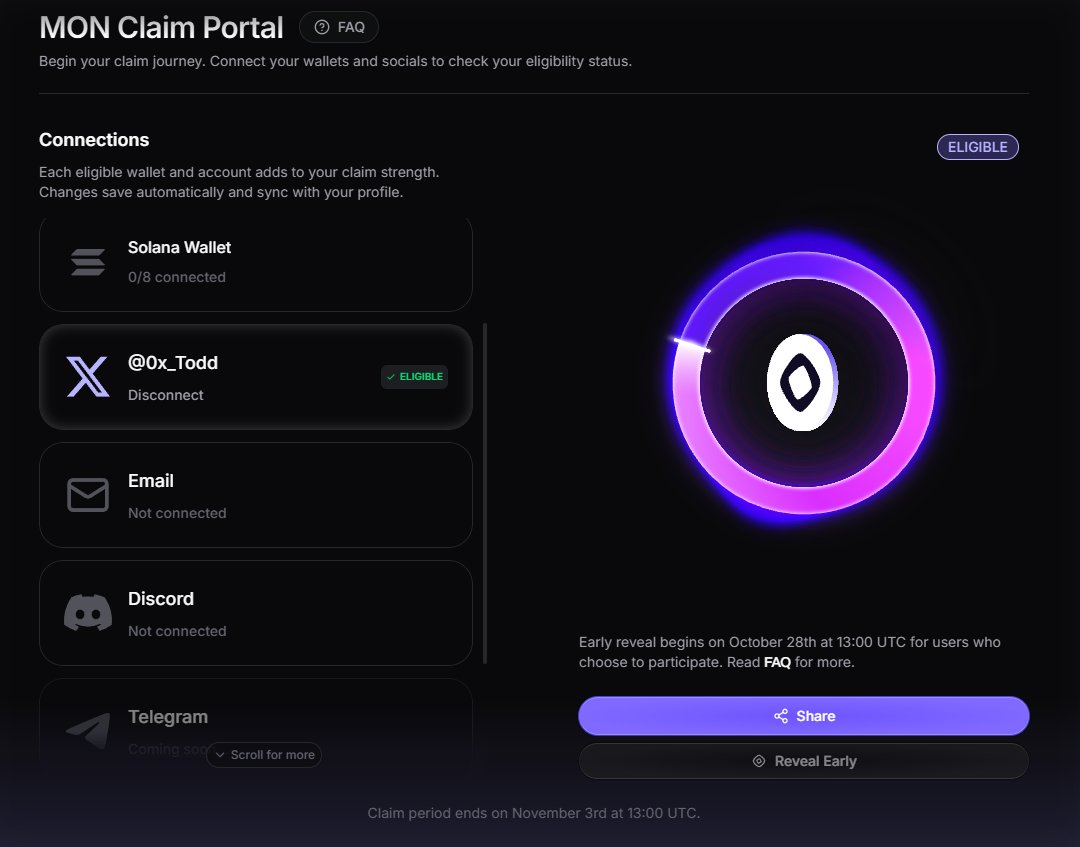The height and width of the screenshot is (847, 1080).
Task: Click the Reveal Early diamond icon
Action: tap(759, 761)
